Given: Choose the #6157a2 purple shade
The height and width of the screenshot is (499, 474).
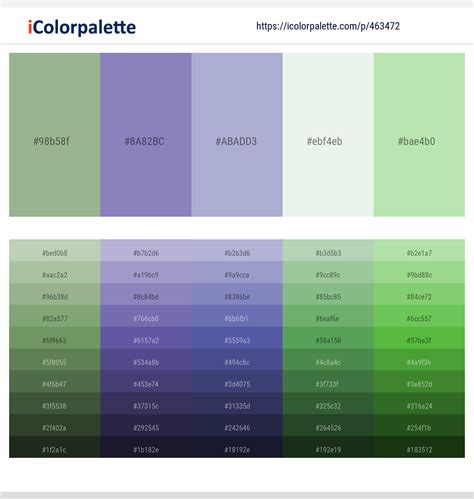Looking at the screenshot, I should (x=146, y=338).
